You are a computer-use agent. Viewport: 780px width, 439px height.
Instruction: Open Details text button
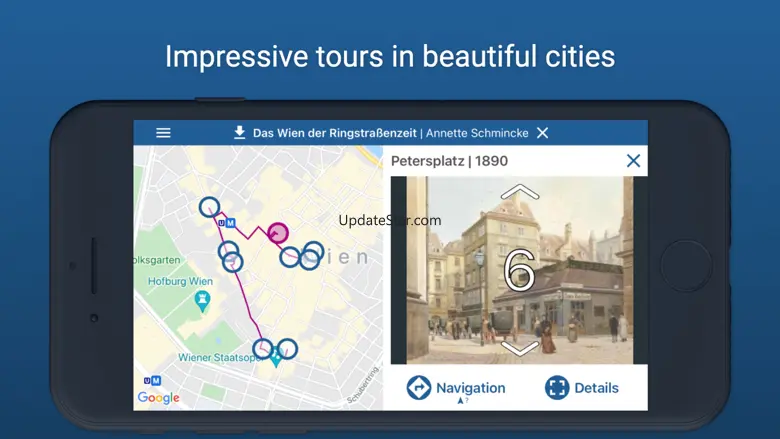tap(596, 388)
